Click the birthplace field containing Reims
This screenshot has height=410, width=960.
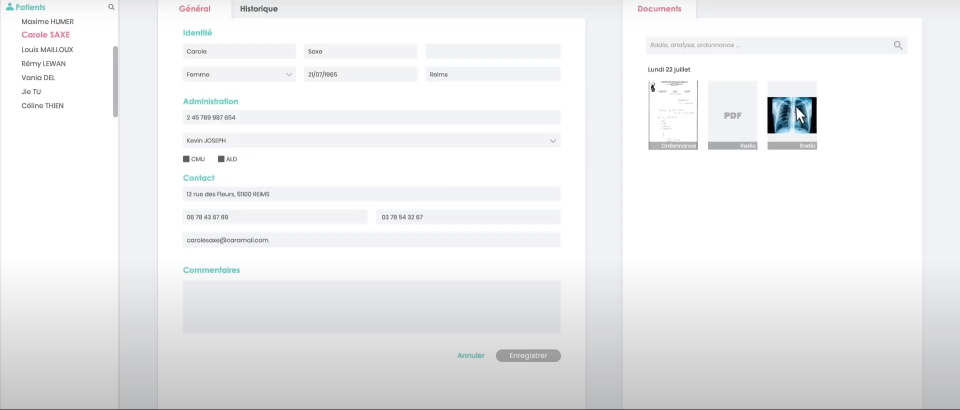tap(493, 75)
